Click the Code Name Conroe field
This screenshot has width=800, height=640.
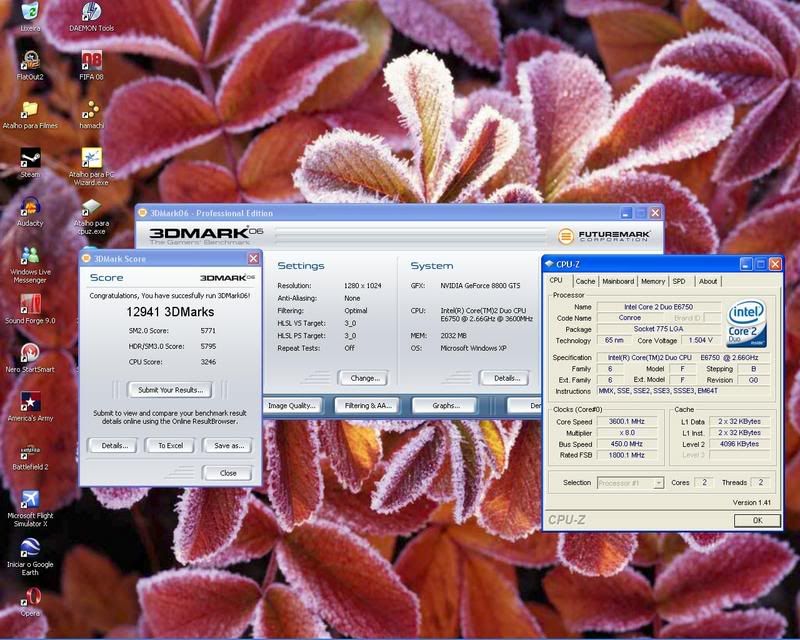pyautogui.click(x=630, y=318)
